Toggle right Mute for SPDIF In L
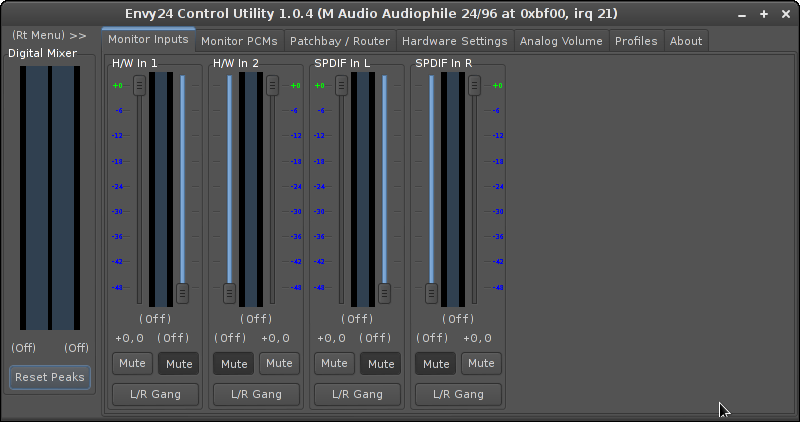Screen dimensions: 800x422 [381, 363]
